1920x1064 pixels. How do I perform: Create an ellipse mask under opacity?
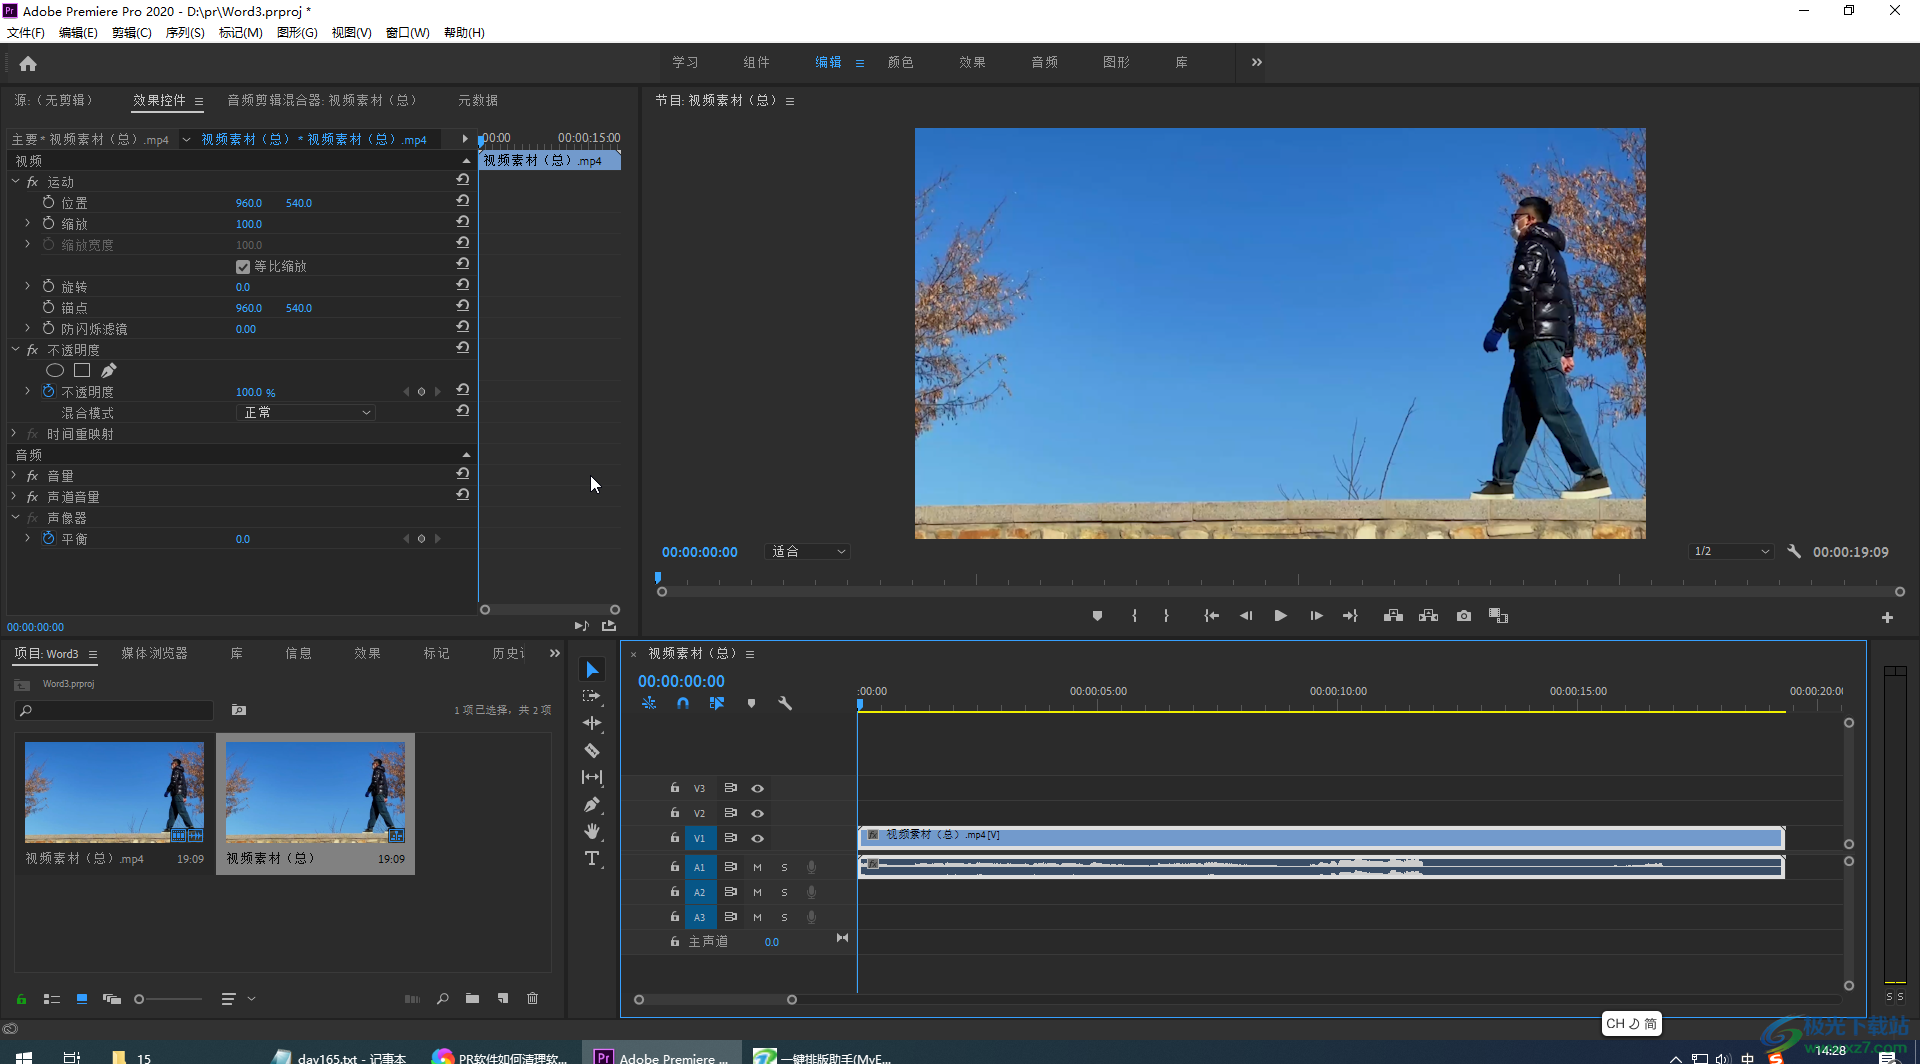(x=55, y=371)
